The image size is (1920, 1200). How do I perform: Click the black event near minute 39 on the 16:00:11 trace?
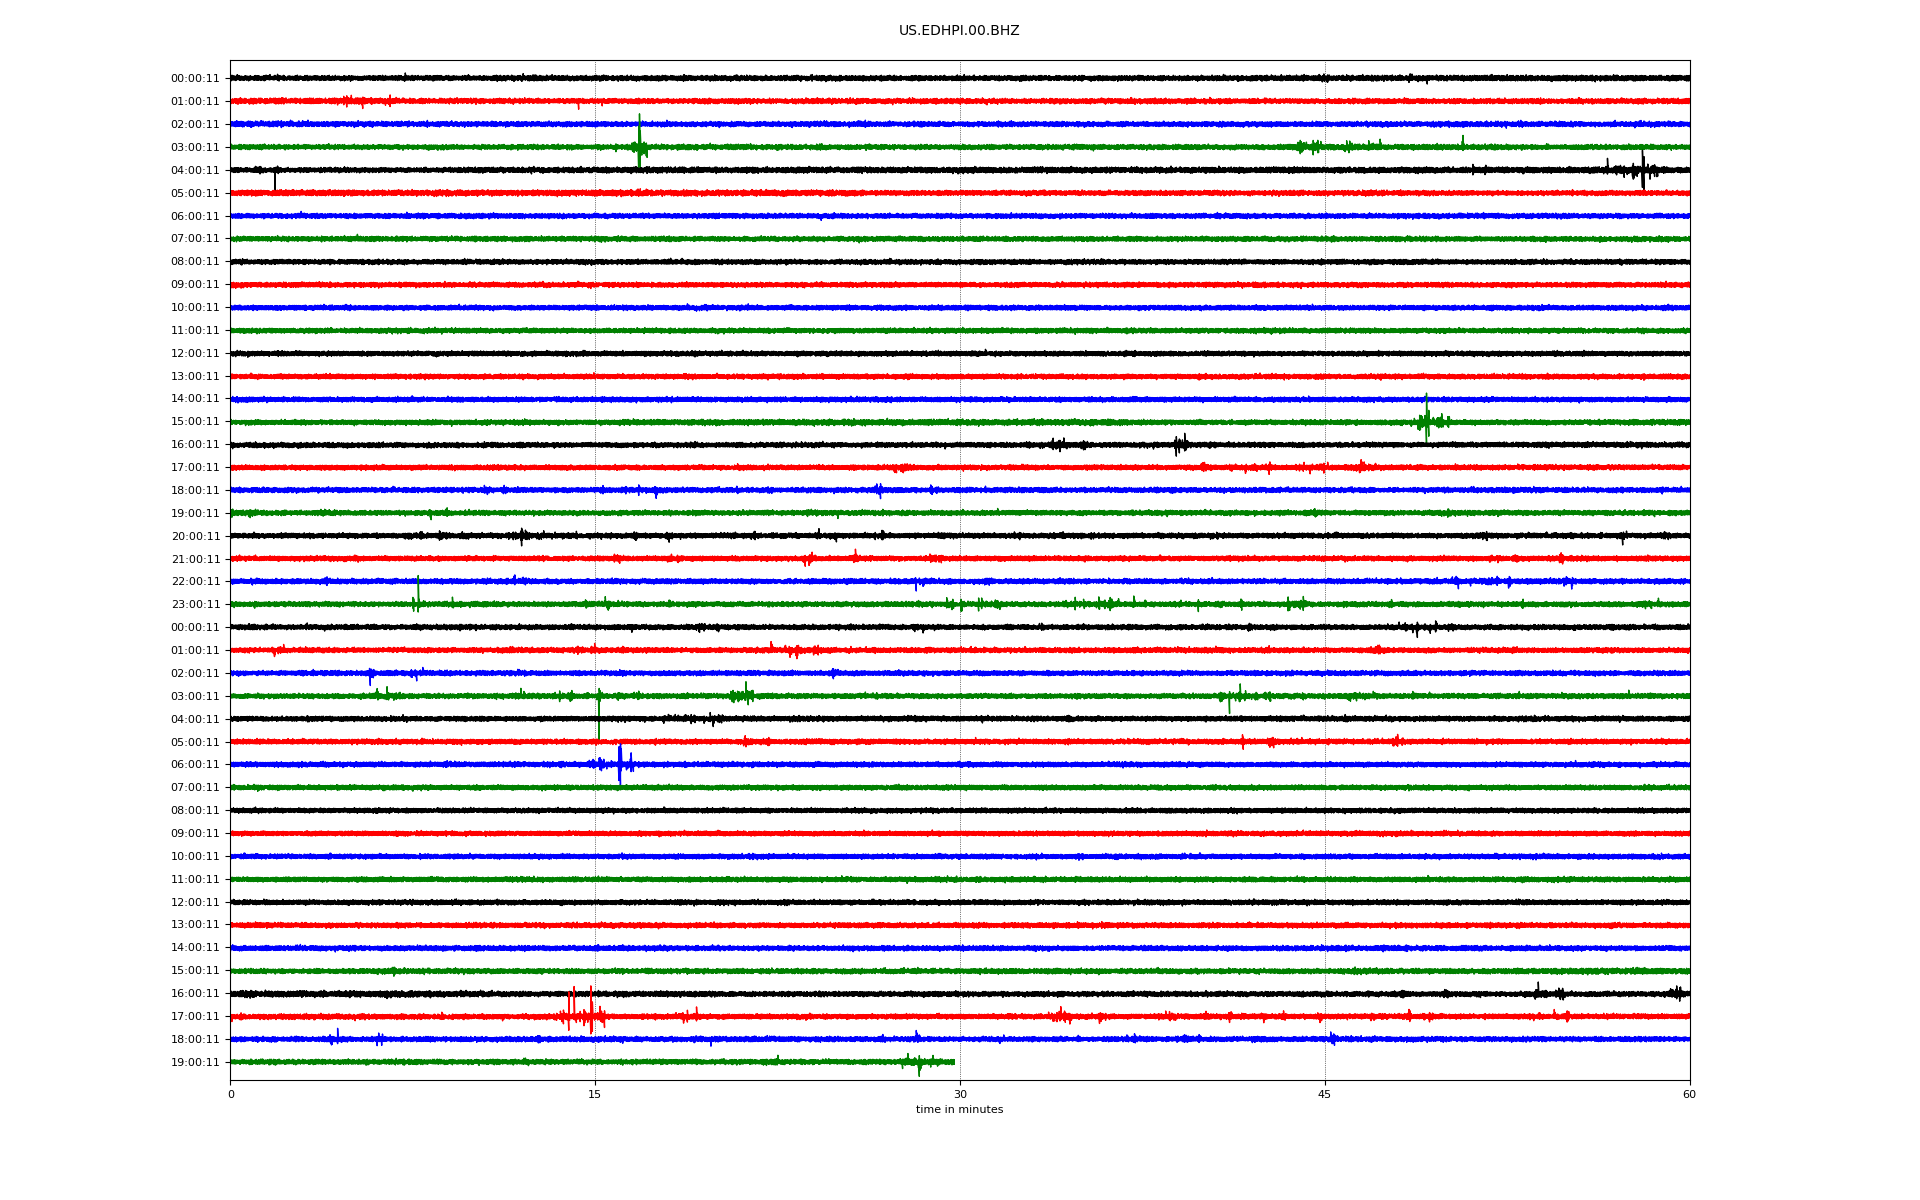pos(1181,444)
